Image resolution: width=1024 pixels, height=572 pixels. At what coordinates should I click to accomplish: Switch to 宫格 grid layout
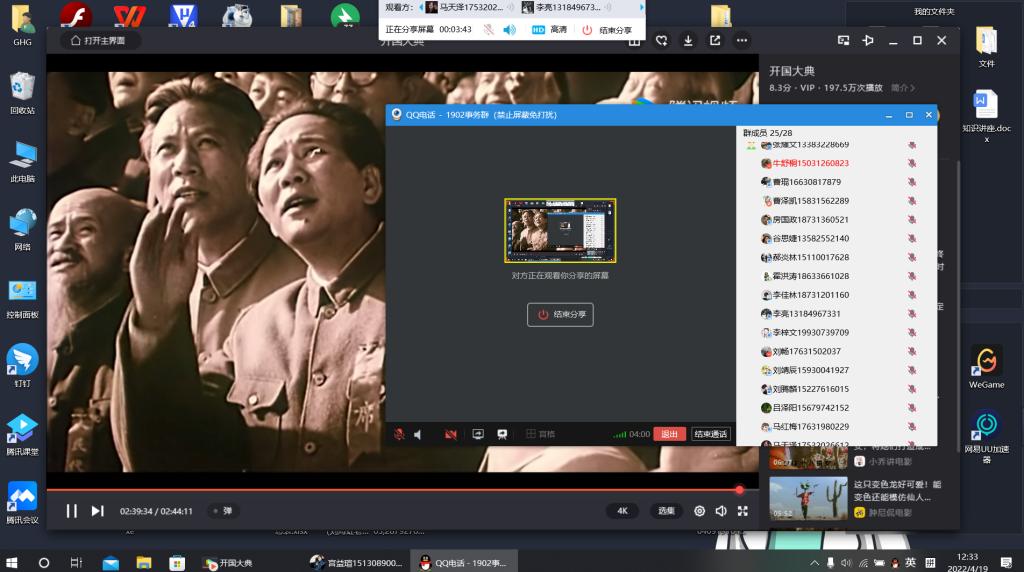coord(540,434)
